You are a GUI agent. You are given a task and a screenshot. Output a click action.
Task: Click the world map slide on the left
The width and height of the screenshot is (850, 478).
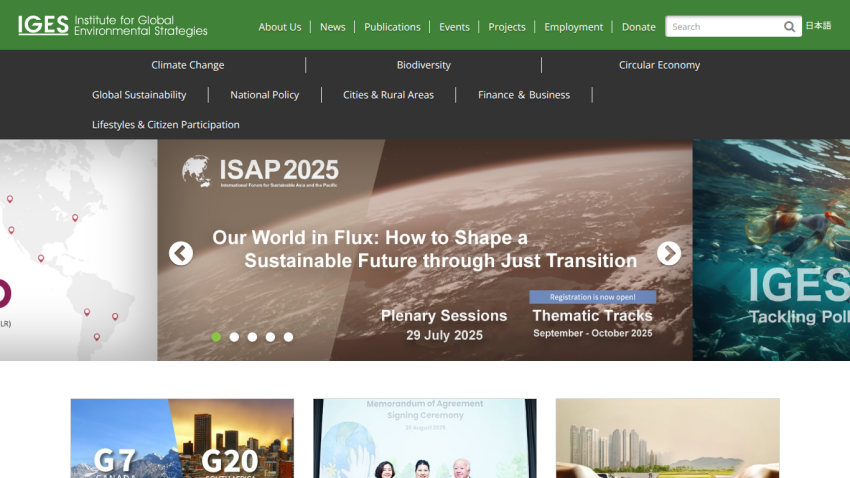[x=79, y=250]
